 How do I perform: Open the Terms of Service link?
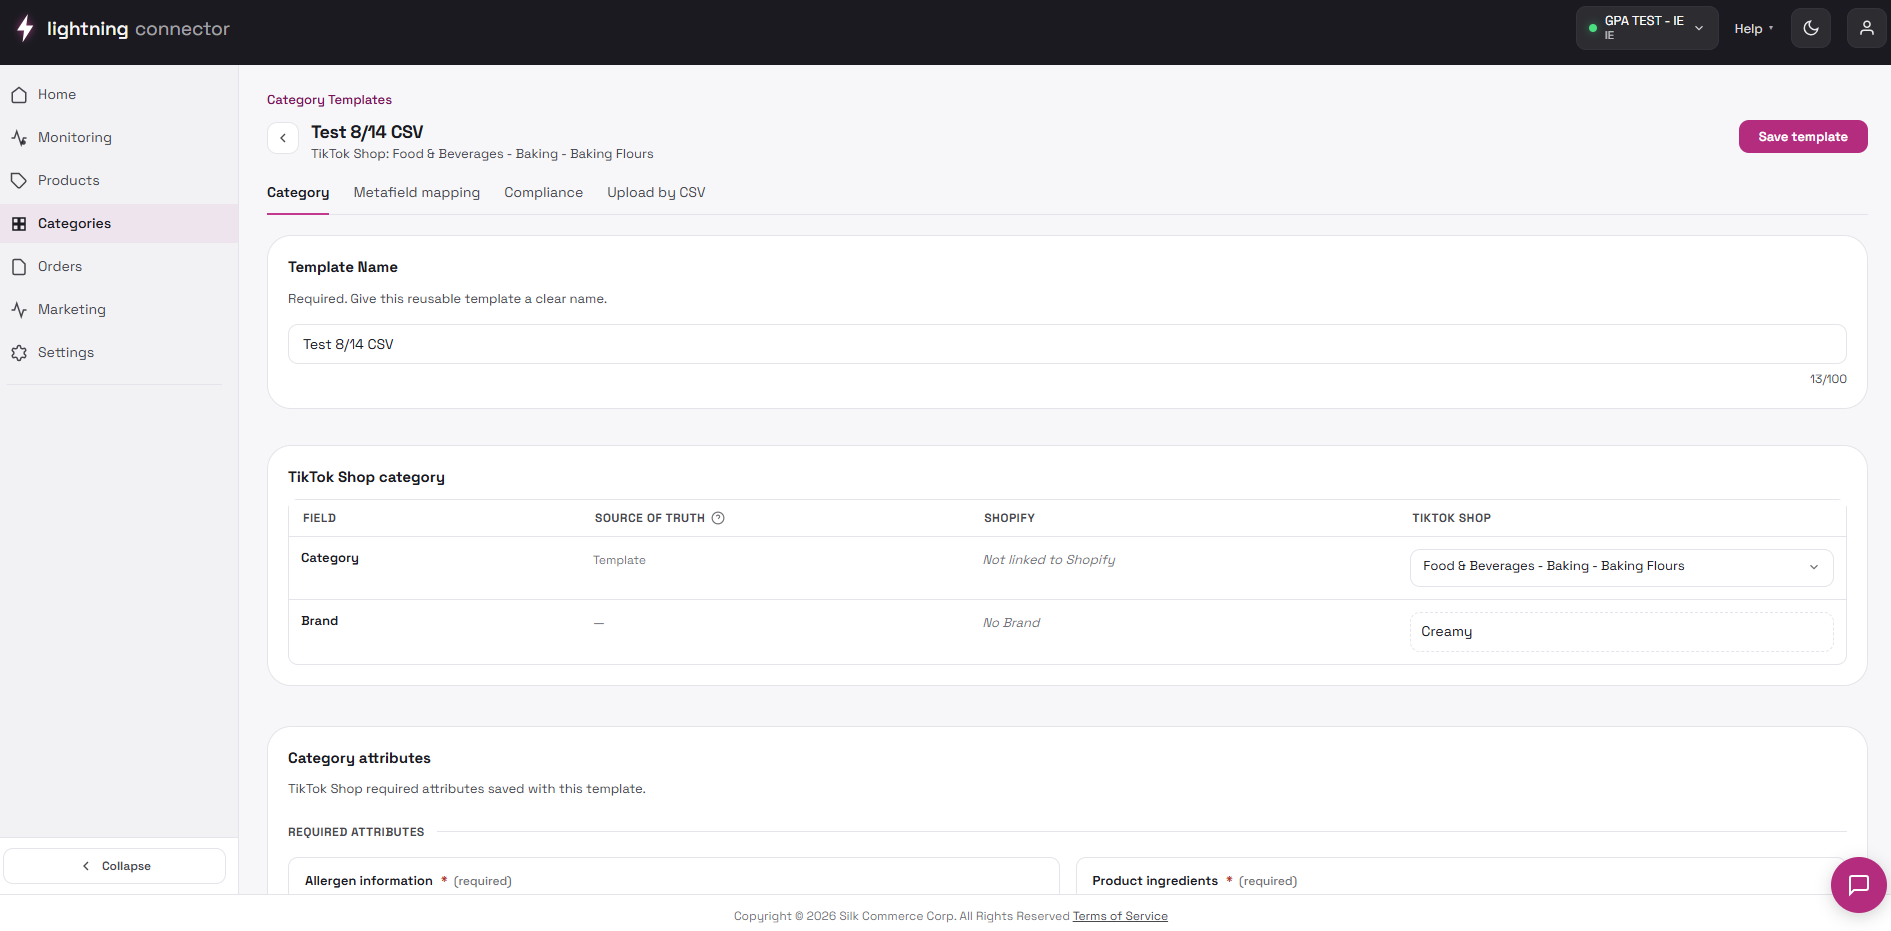(x=1120, y=916)
